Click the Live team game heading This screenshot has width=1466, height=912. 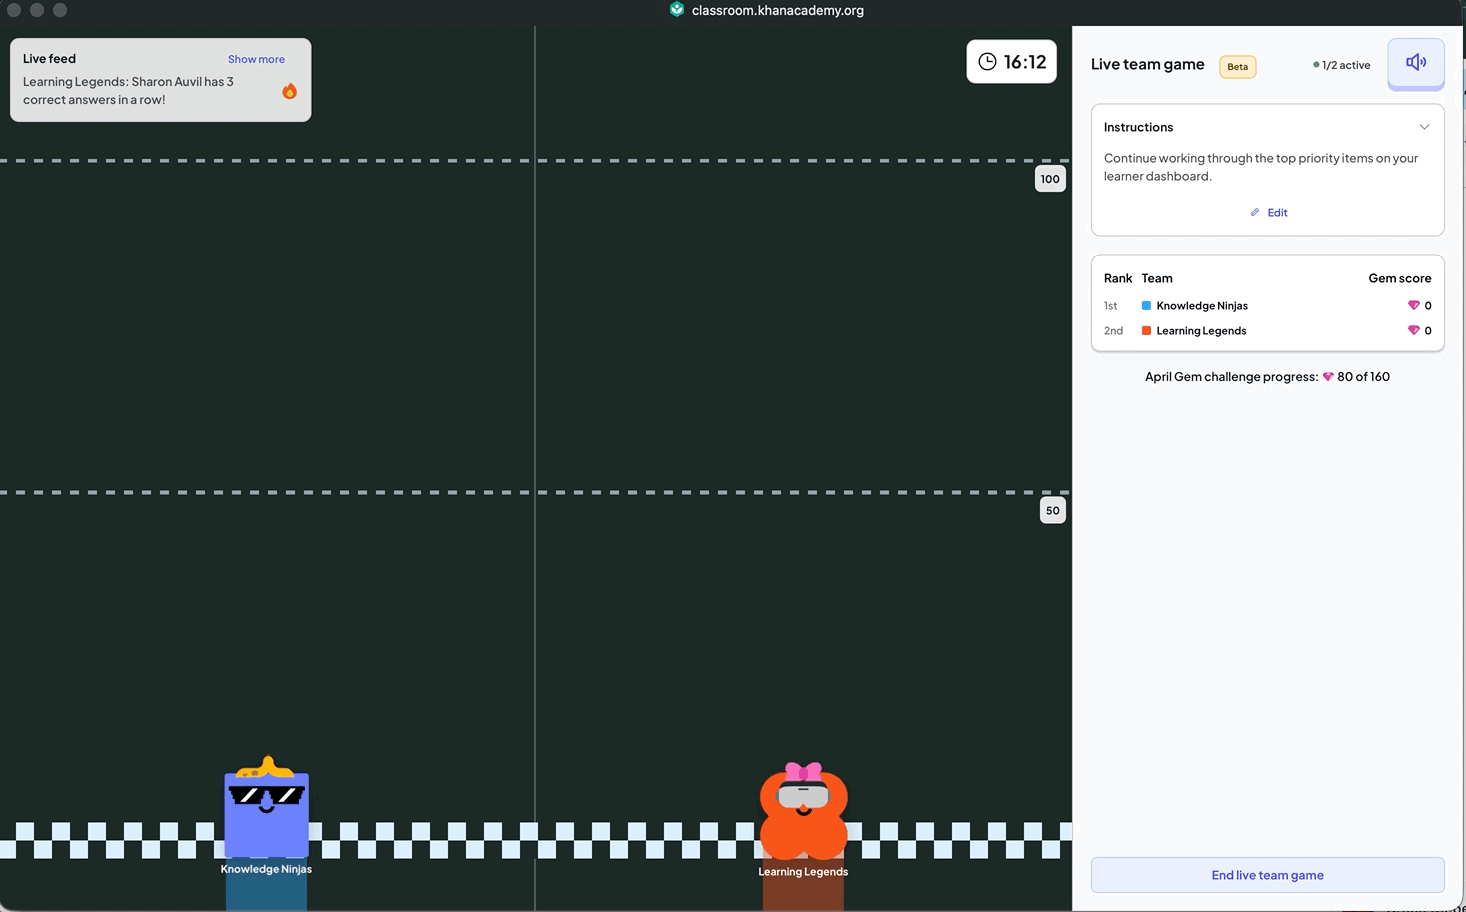1147,64
